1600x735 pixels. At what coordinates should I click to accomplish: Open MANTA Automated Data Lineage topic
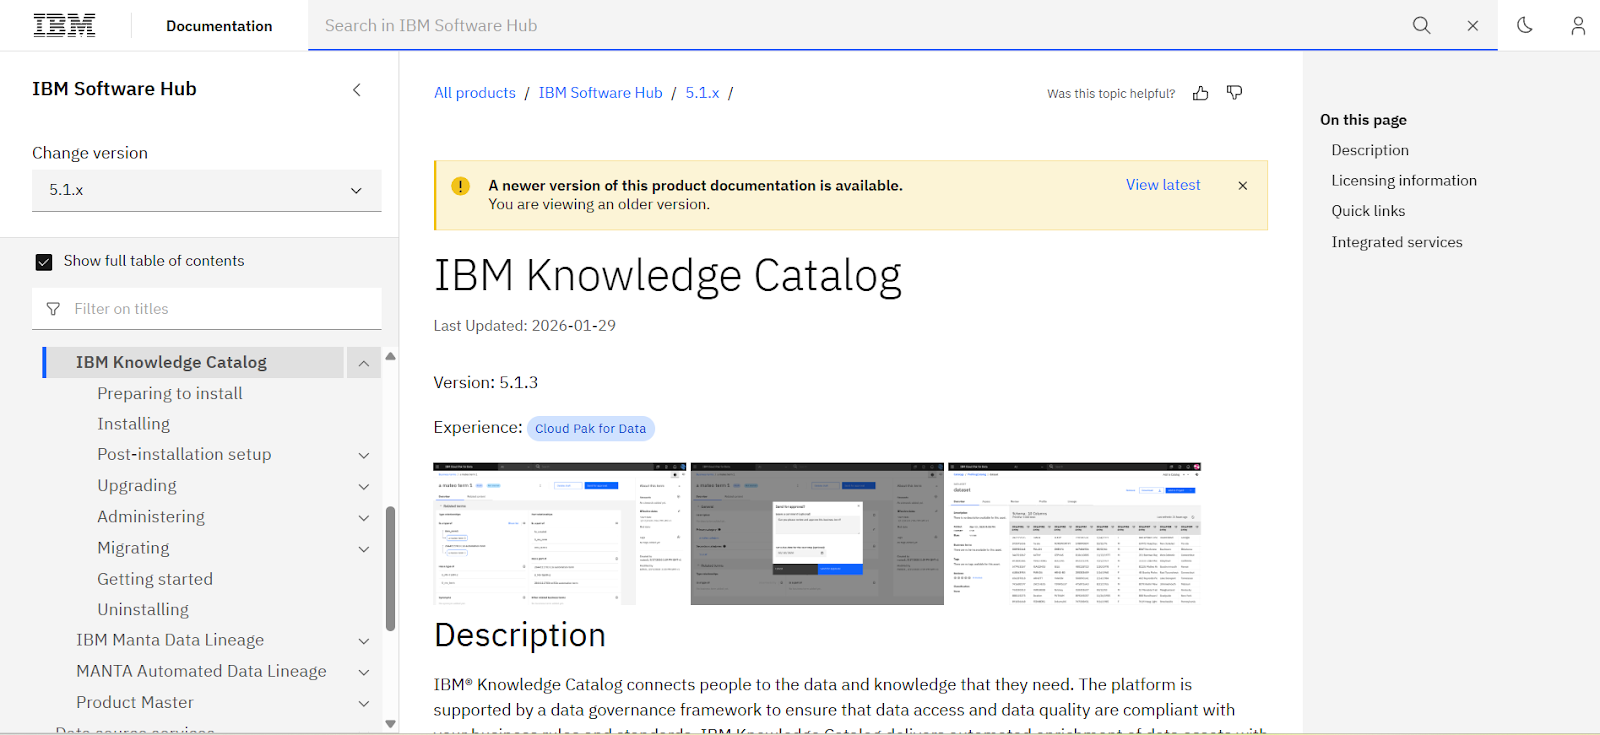[201, 671]
